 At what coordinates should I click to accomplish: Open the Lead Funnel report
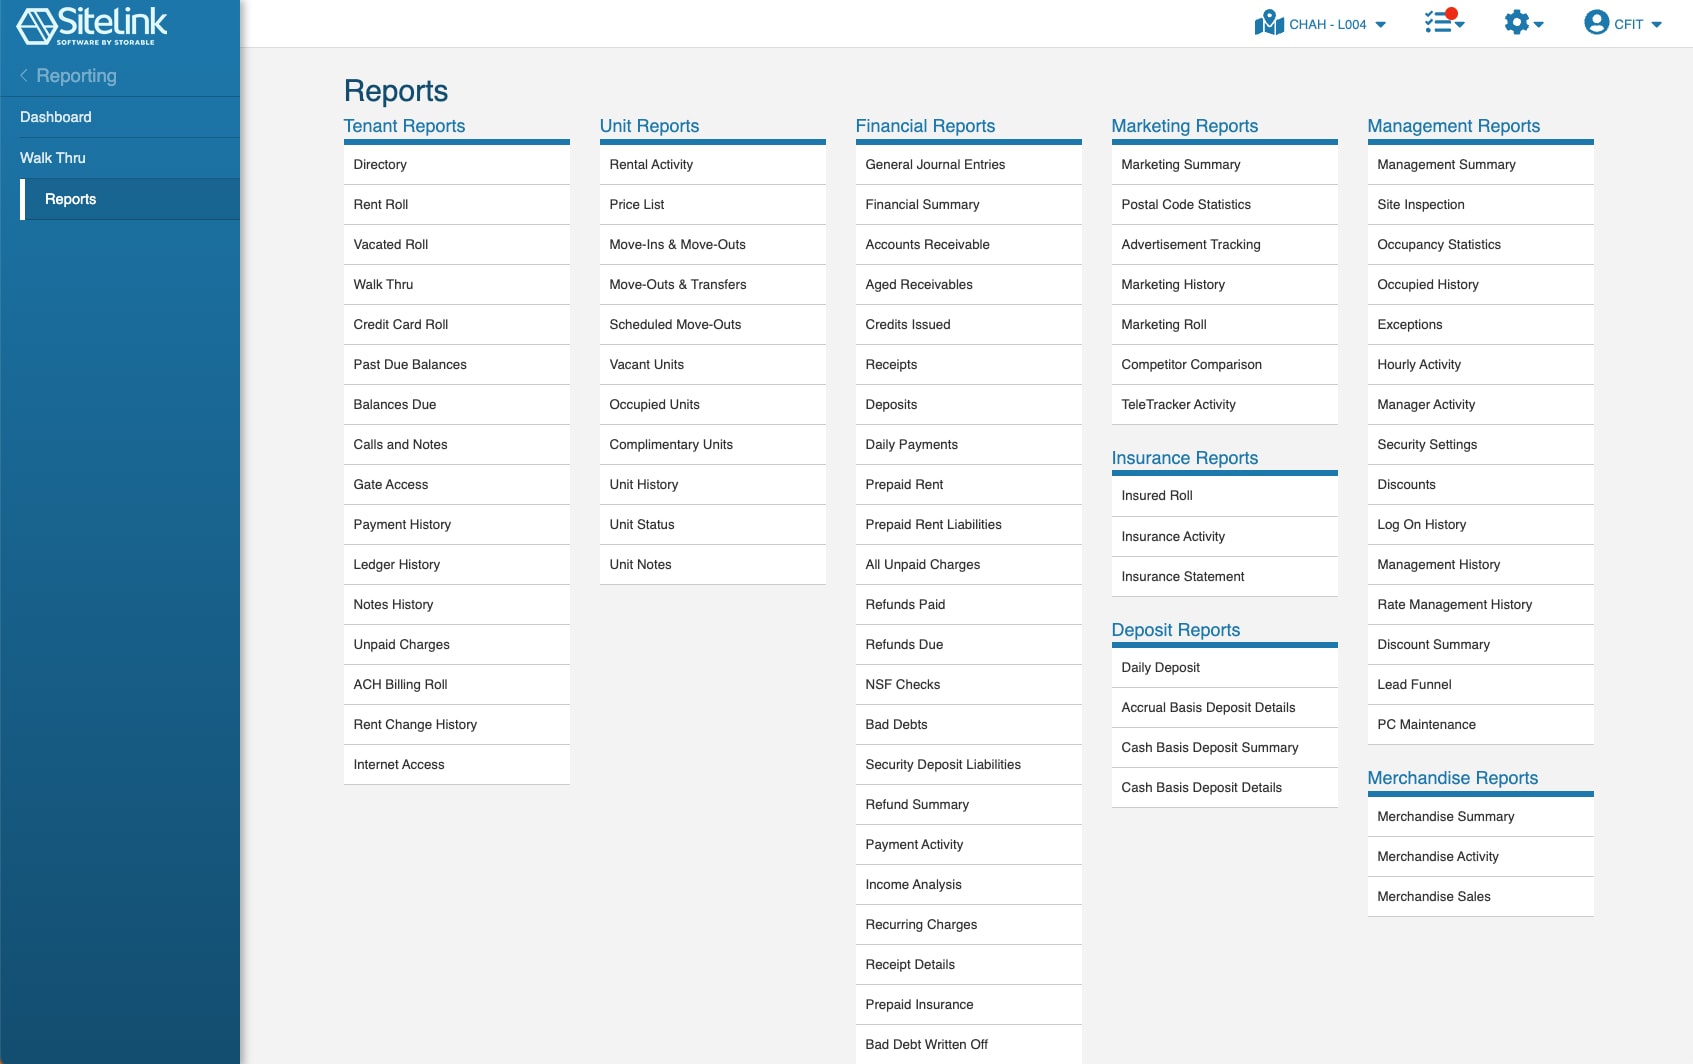(1414, 684)
